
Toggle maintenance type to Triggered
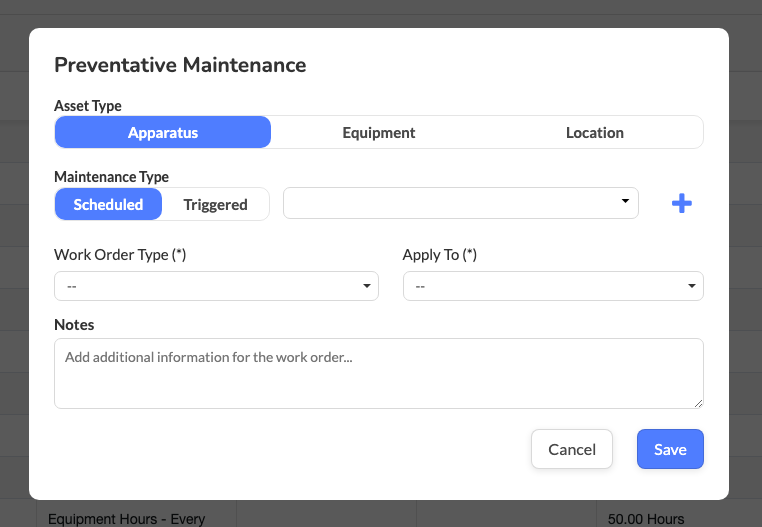215,204
